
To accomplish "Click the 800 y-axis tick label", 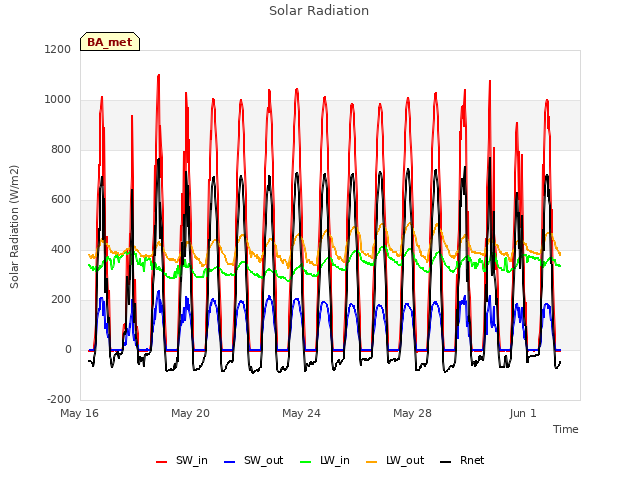I will point(61,149).
